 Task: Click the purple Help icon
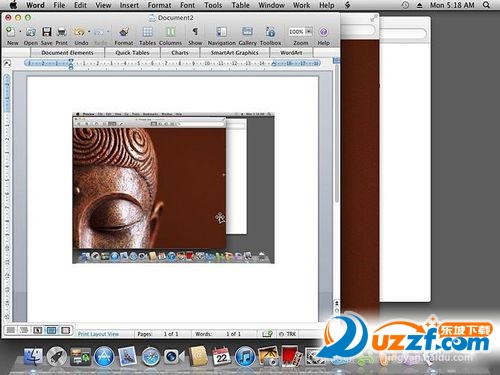click(323, 32)
